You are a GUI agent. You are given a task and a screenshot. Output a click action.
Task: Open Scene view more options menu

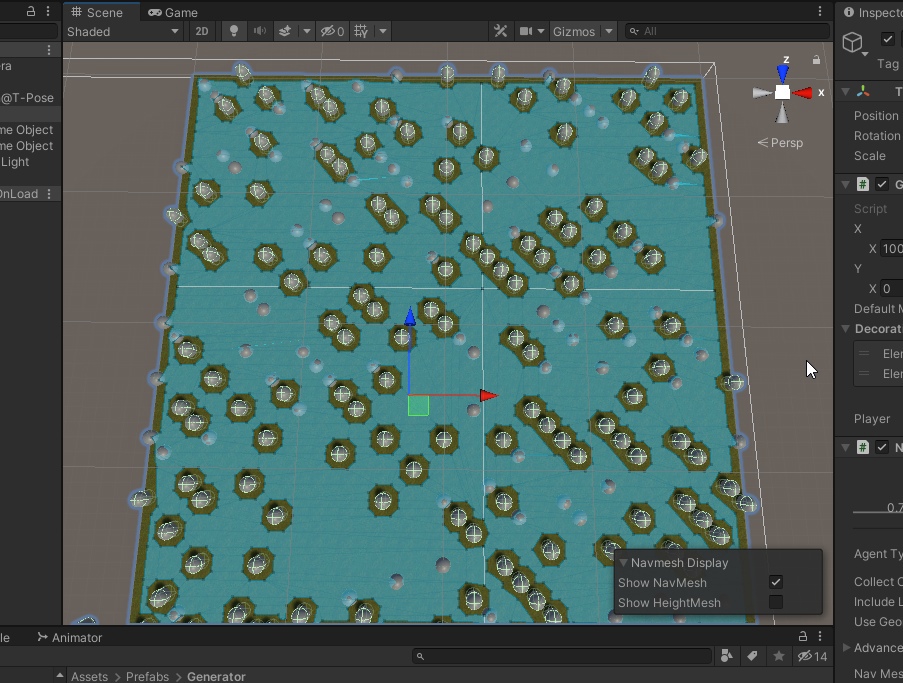pos(820,12)
